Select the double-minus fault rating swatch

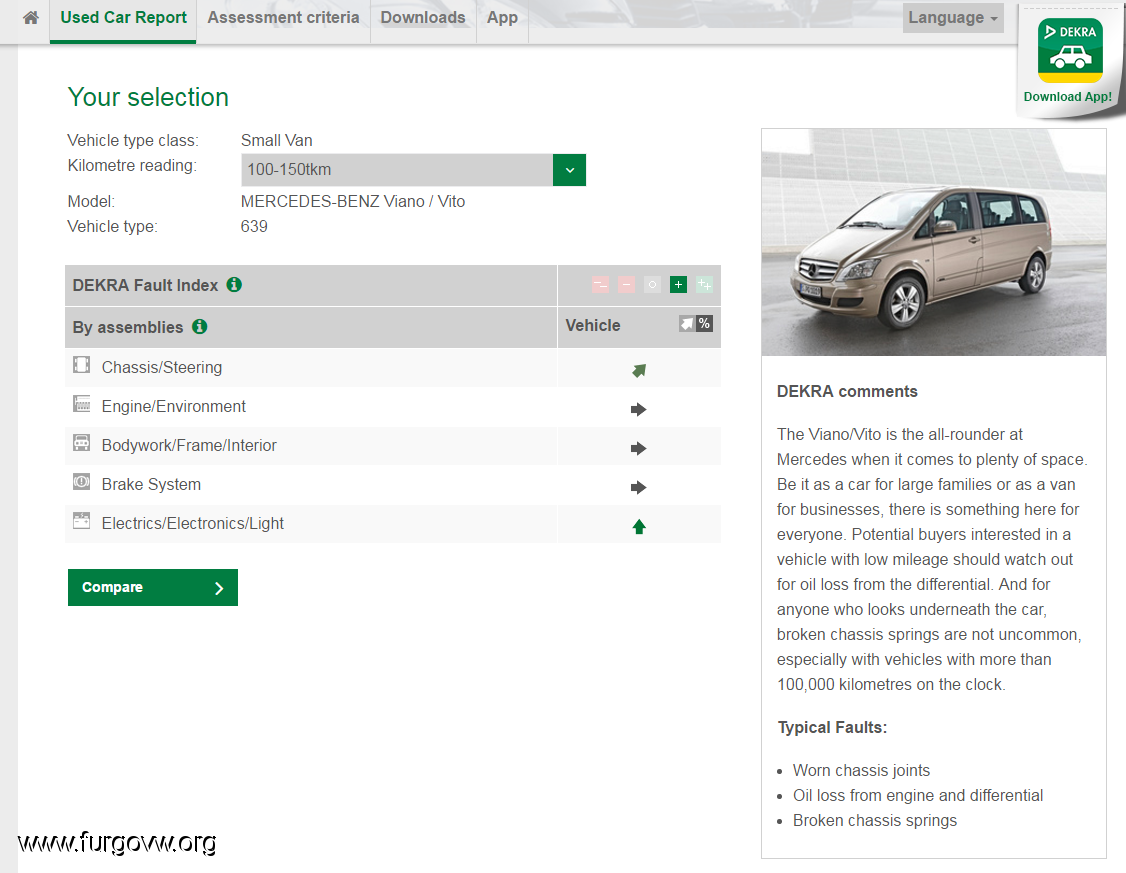tap(600, 285)
